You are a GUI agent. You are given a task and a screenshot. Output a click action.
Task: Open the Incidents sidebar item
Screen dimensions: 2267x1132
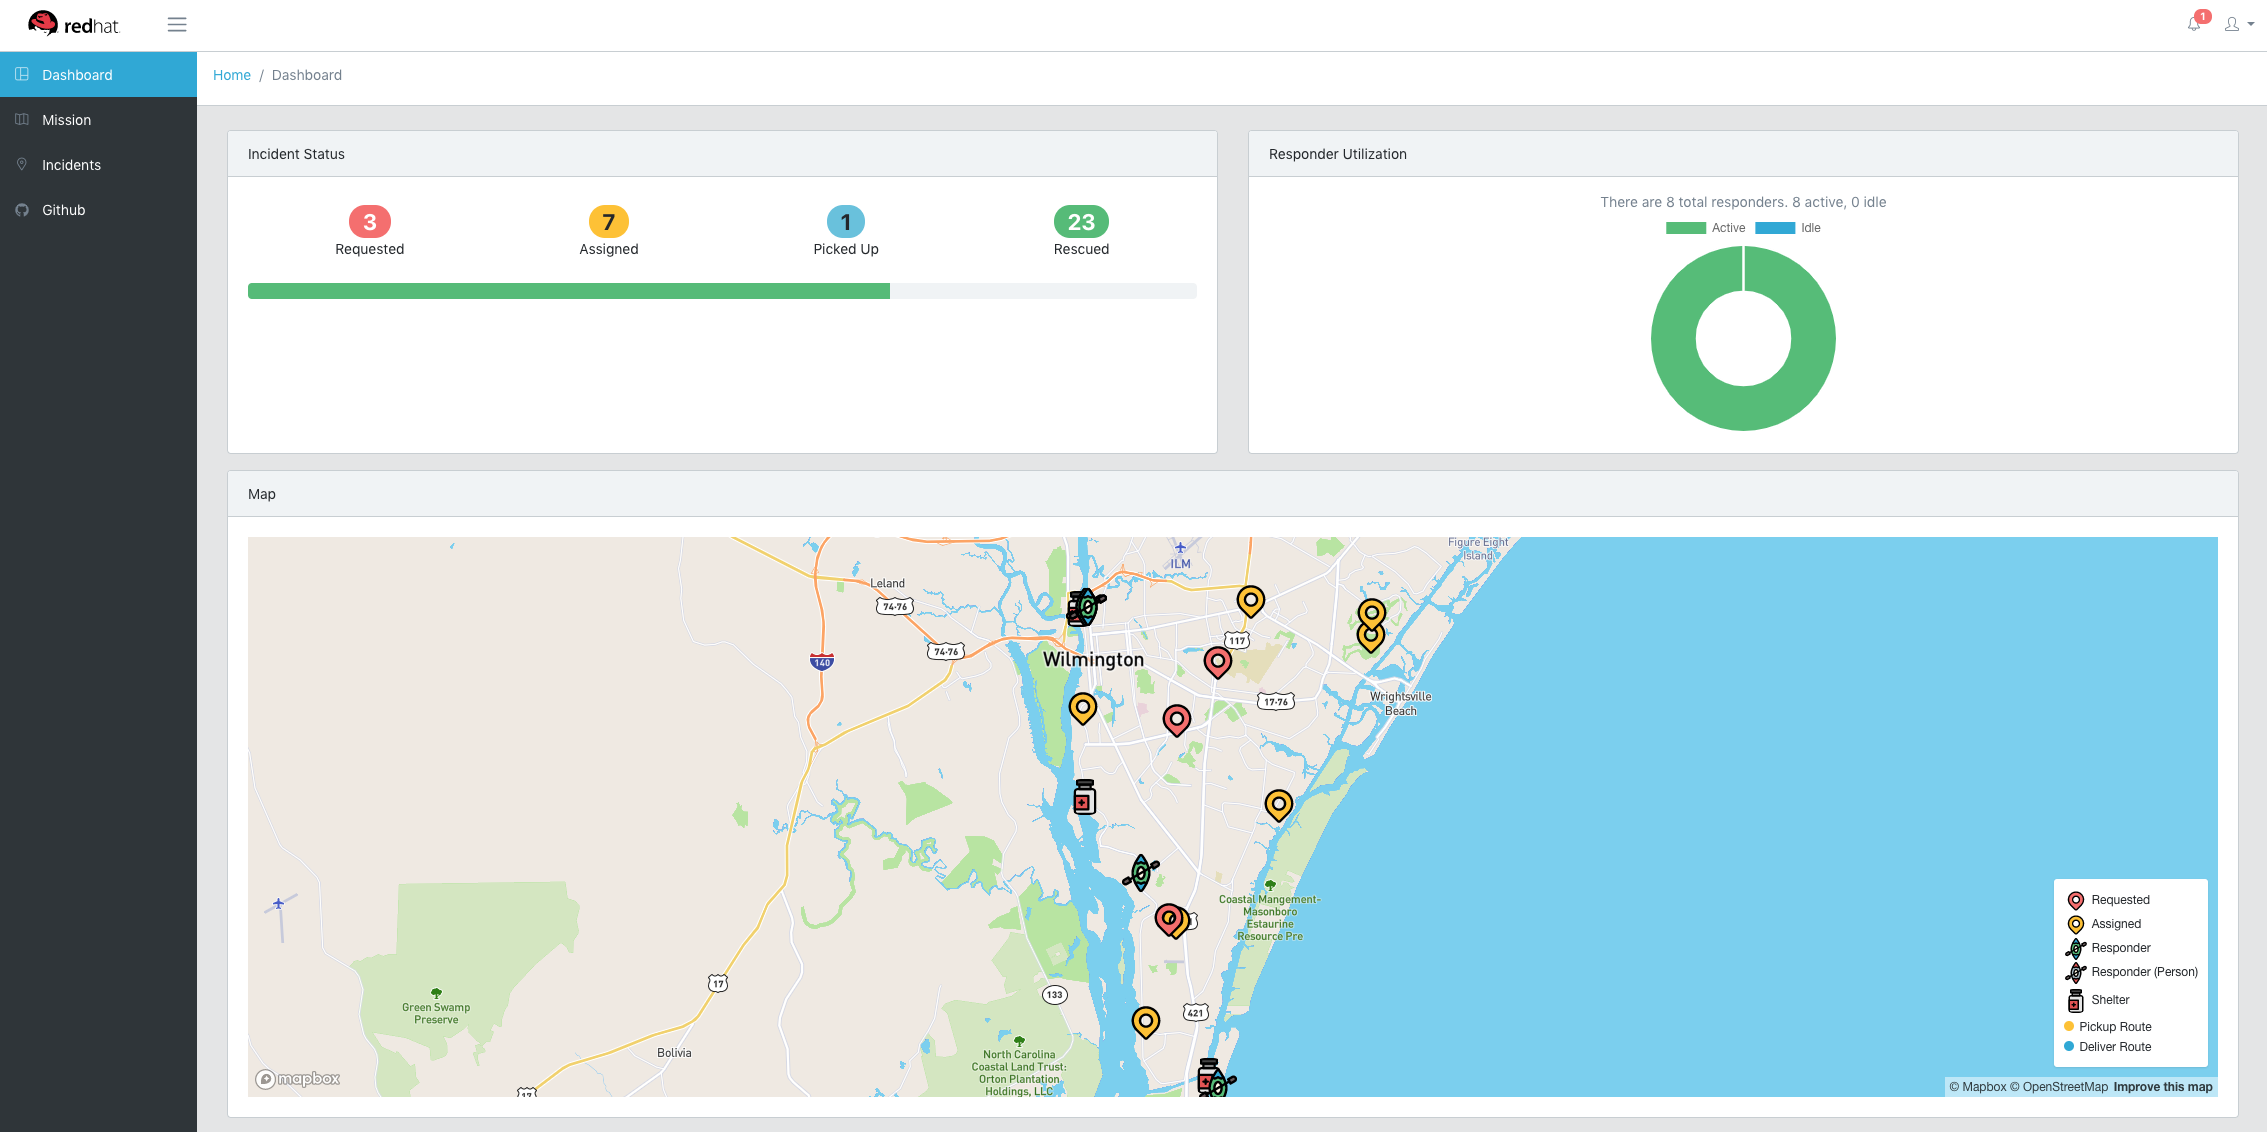(x=71, y=165)
